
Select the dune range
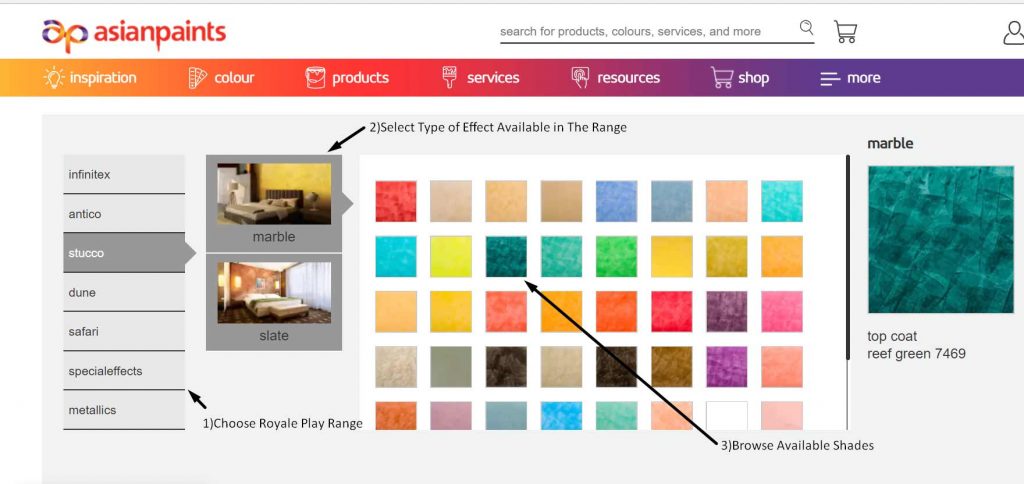click(124, 292)
